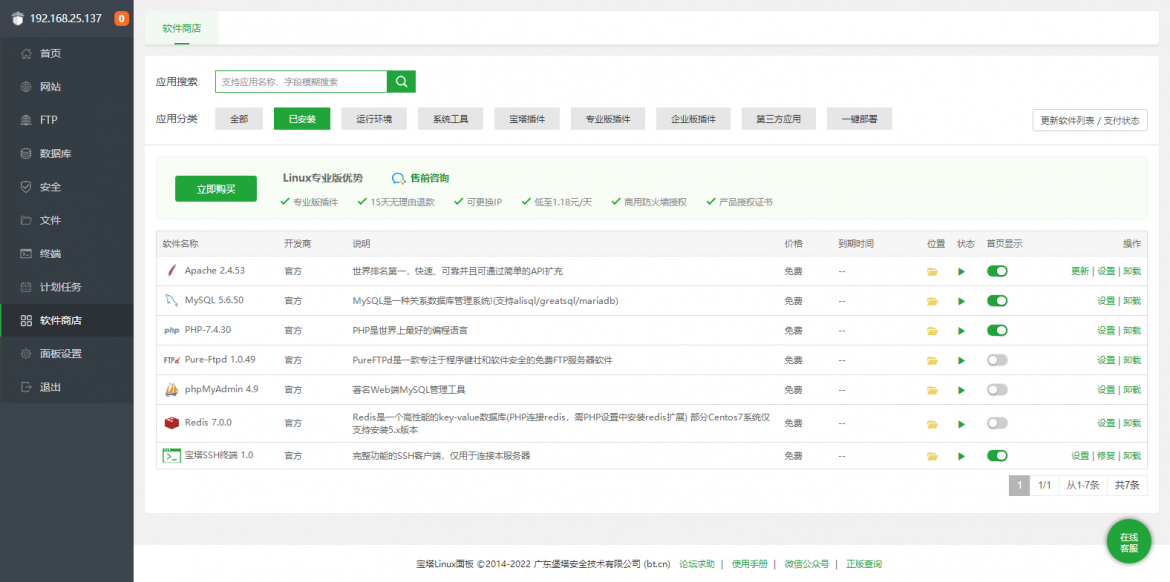Image resolution: width=1170 pixels, height=582 pixels.
Task: Open the MySQL row folder location icon
Action: pyautogui.click(x=932, y=301)
